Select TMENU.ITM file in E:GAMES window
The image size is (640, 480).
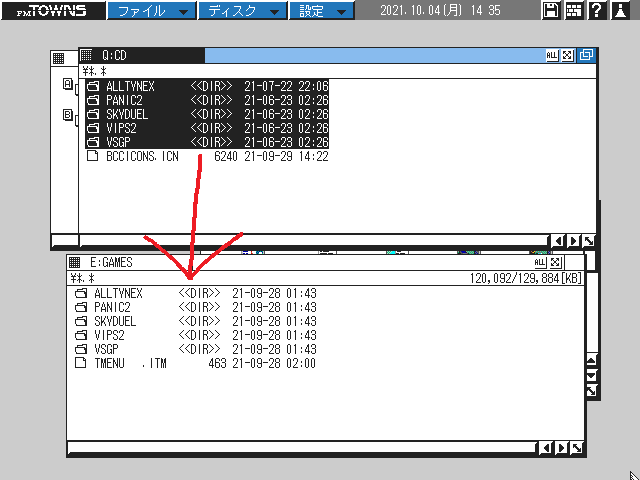195,363
